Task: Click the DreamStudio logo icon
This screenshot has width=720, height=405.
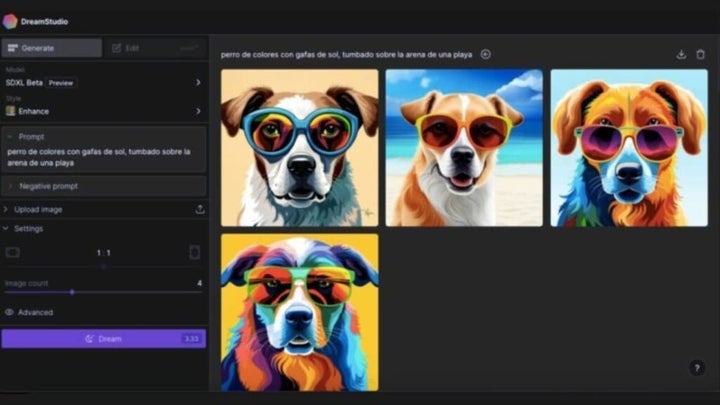Action: (10, 21)
